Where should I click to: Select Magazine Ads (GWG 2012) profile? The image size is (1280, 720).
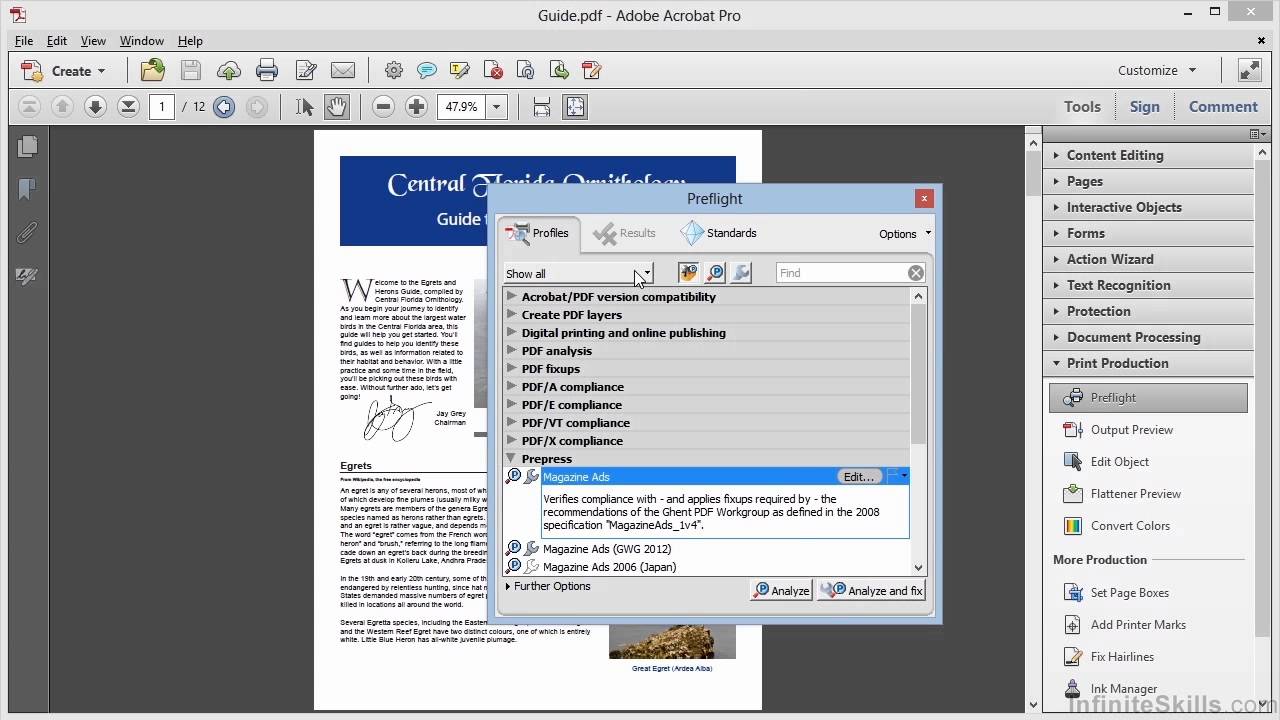[x=607, y=549]
